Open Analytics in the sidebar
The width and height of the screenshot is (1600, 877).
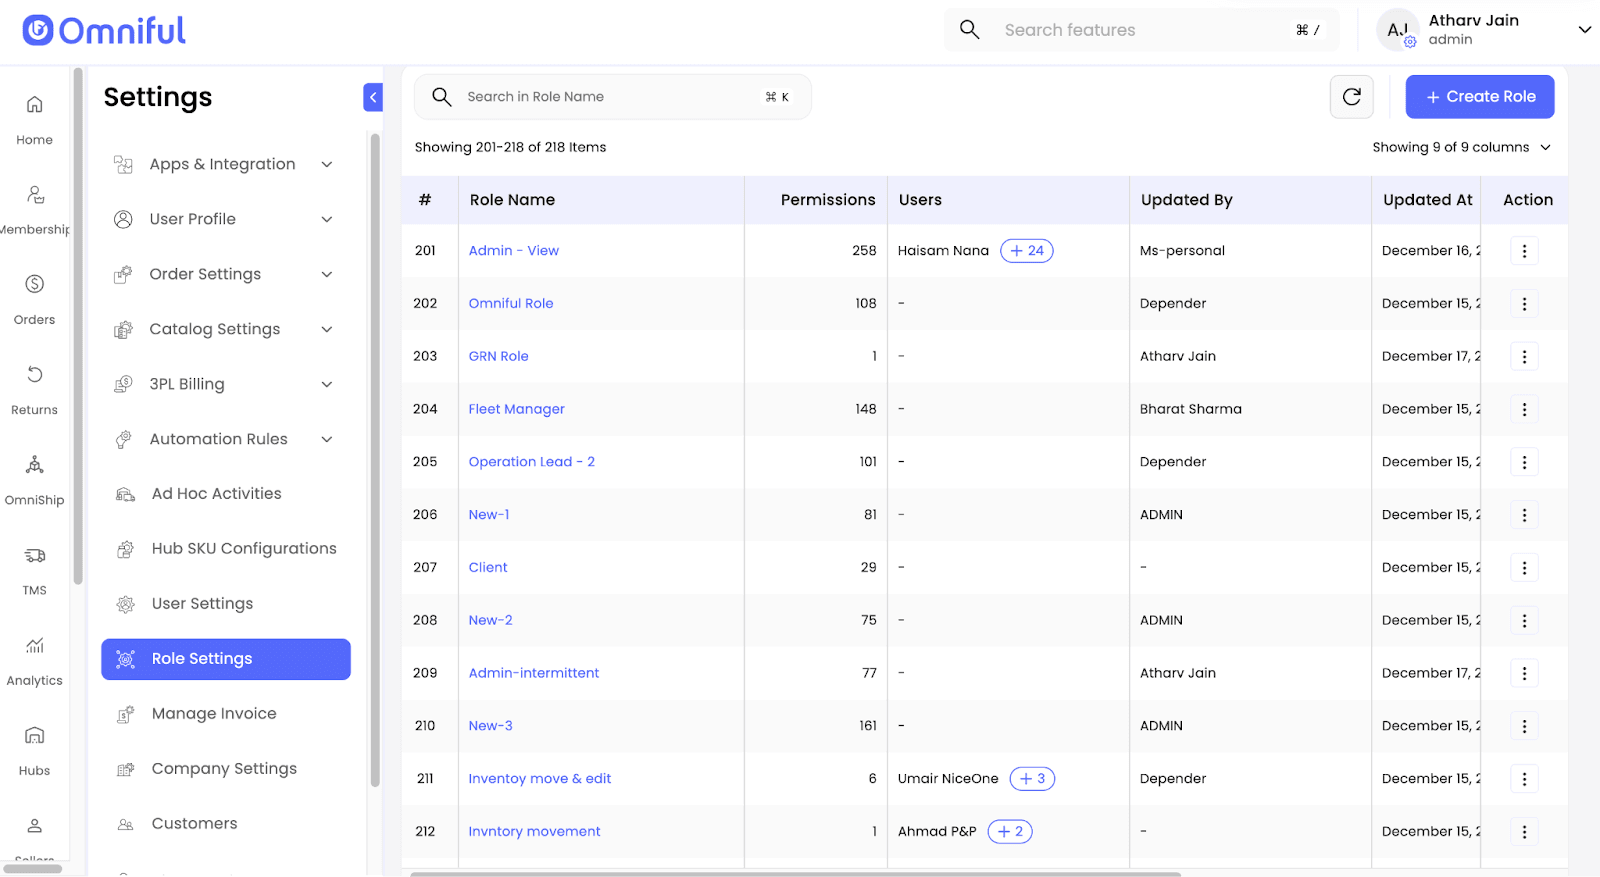coord(34,658)
